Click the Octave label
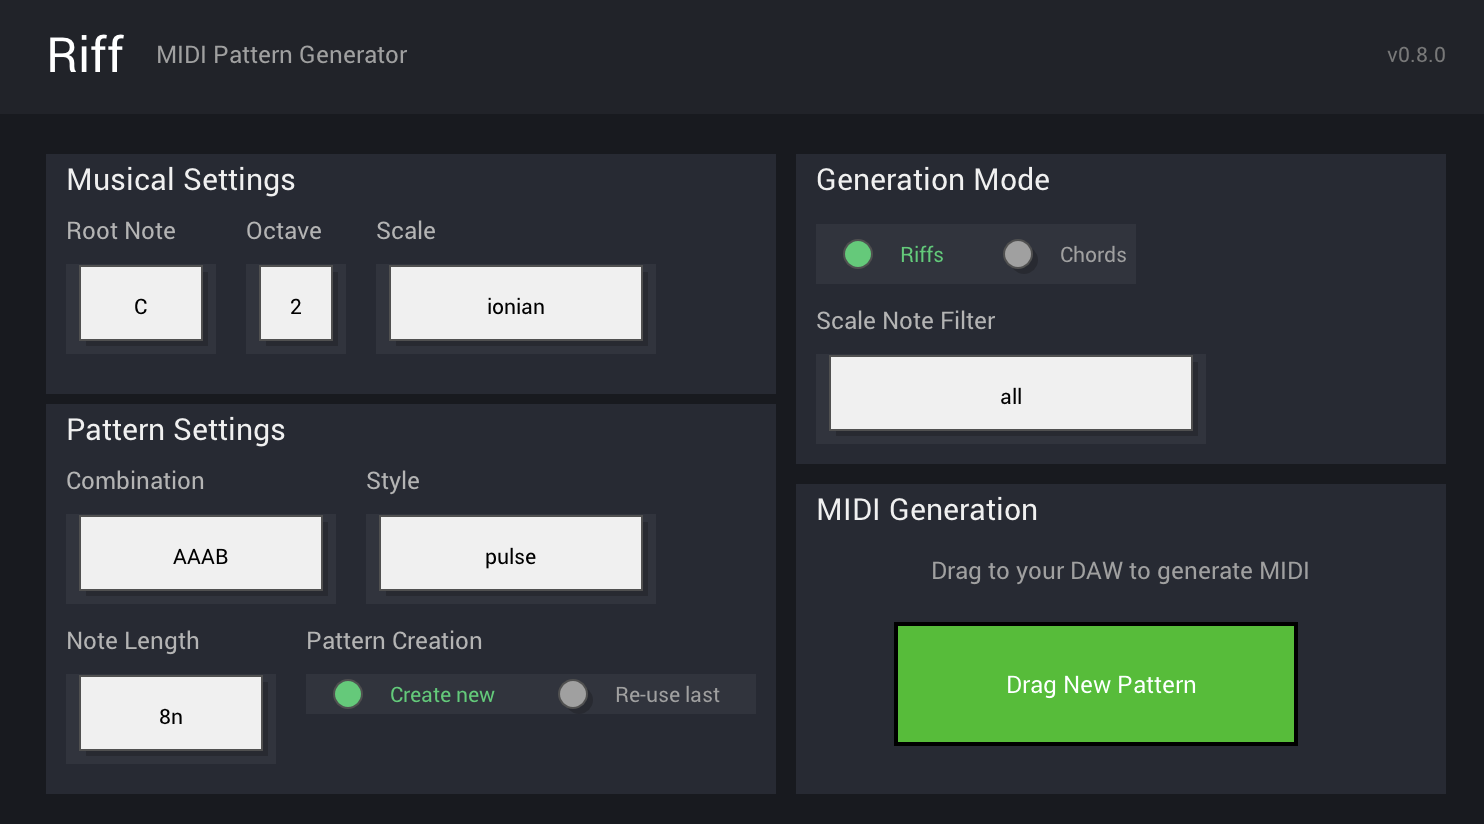 284,231
